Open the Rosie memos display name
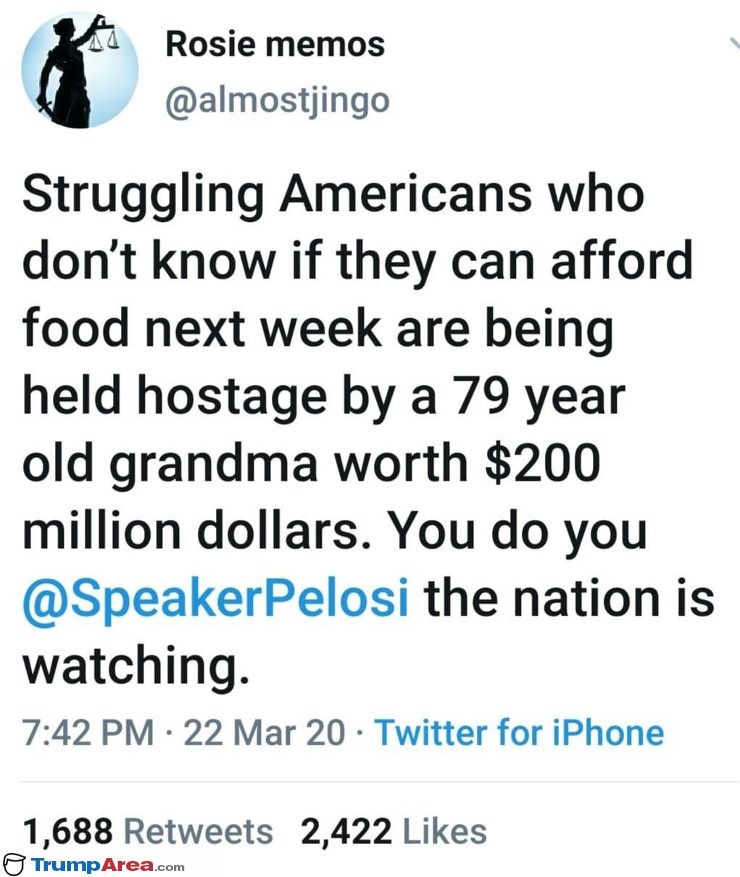This screenshot has width=740, height=877. (x=275, y=44)
